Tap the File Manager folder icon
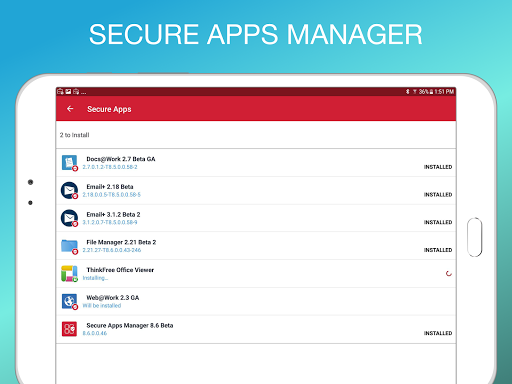 (x=70, y=246)
